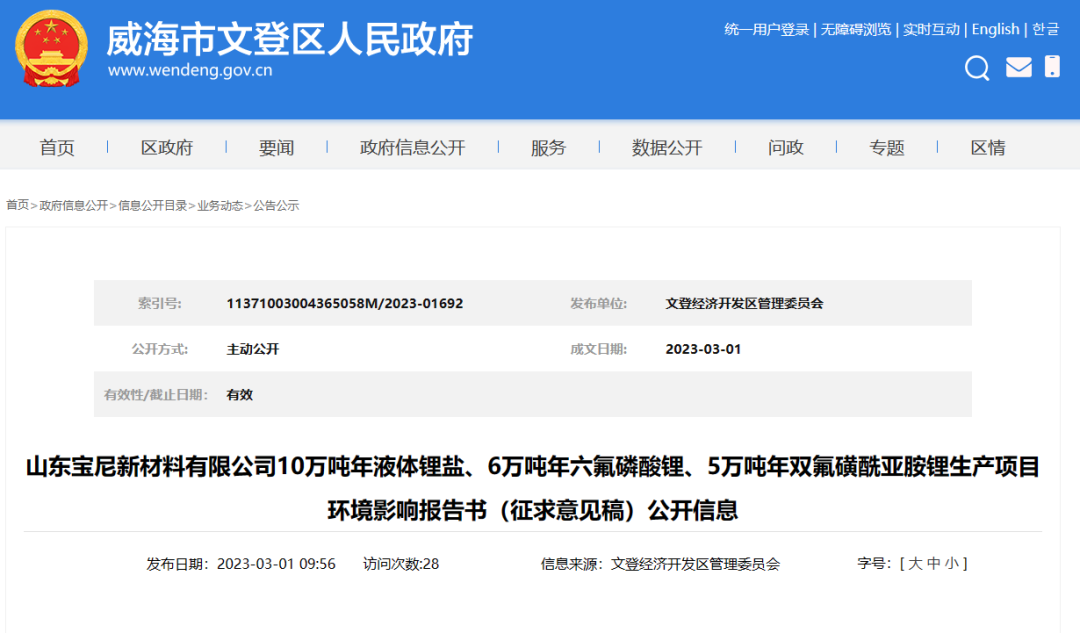The width and height of the screenshot is (1080, 633).
Task: Open the 区政府 navigation menu
Action: click(167, 147)
